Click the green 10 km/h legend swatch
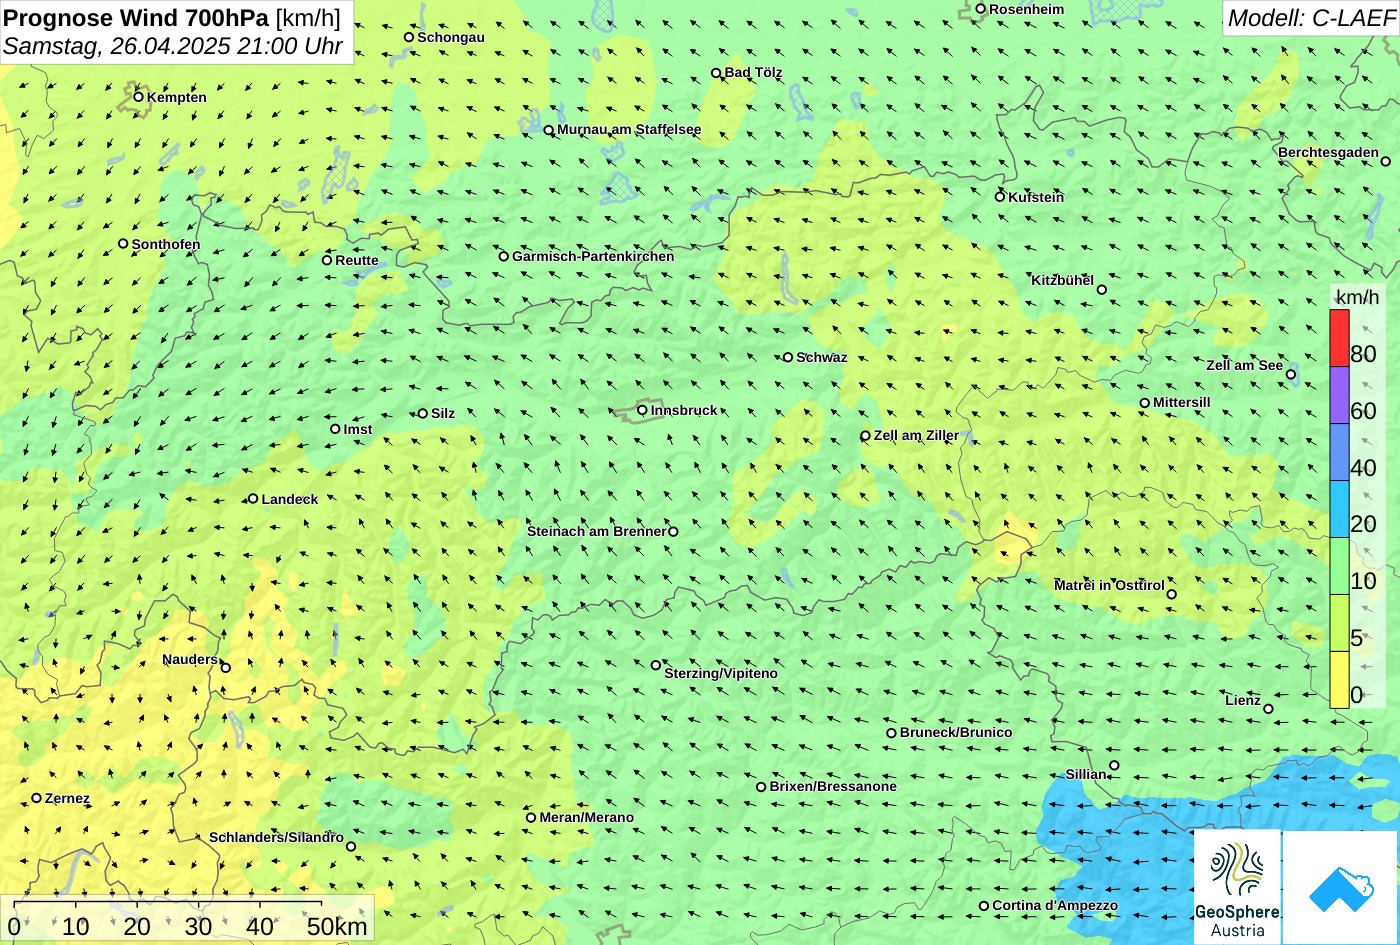 coord(1339,566)
